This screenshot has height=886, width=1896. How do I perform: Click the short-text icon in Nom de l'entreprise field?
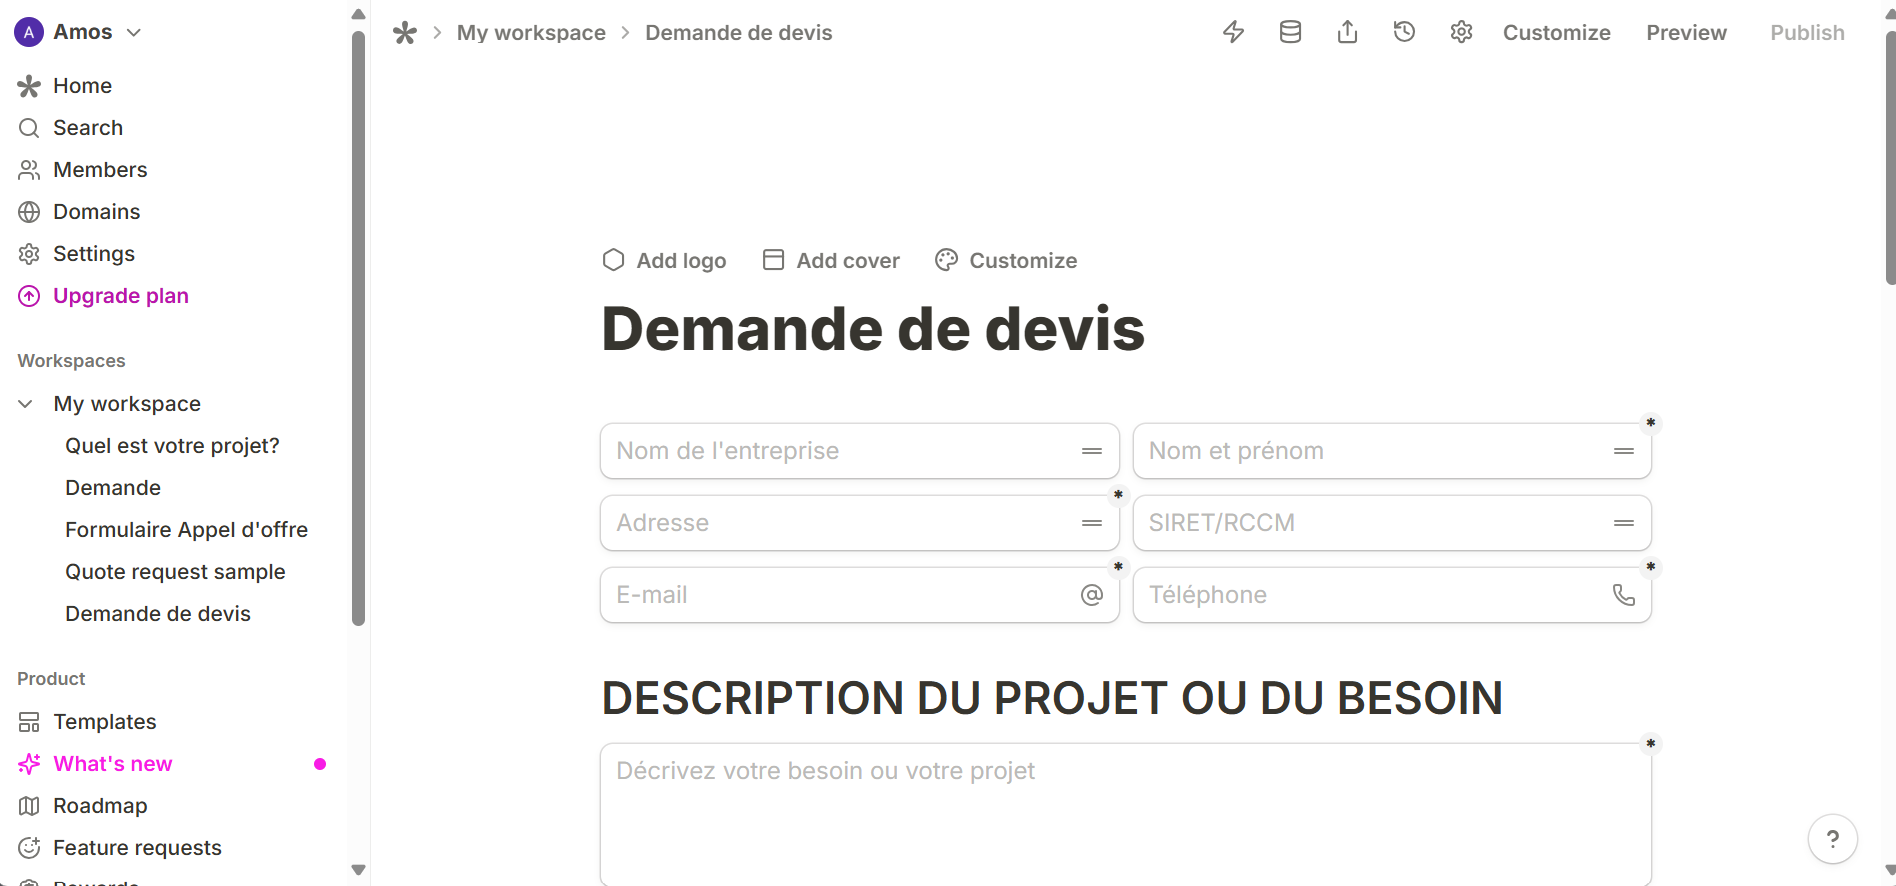[x=1092, y=451]
